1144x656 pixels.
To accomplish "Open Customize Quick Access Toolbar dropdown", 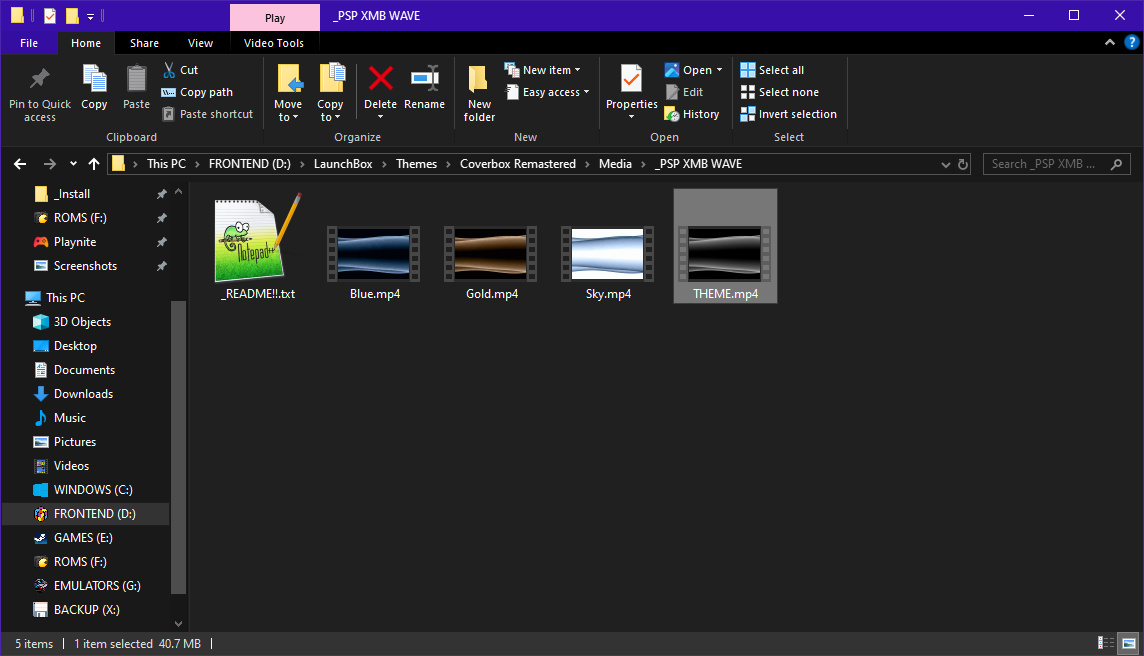I will click(90, 15).
